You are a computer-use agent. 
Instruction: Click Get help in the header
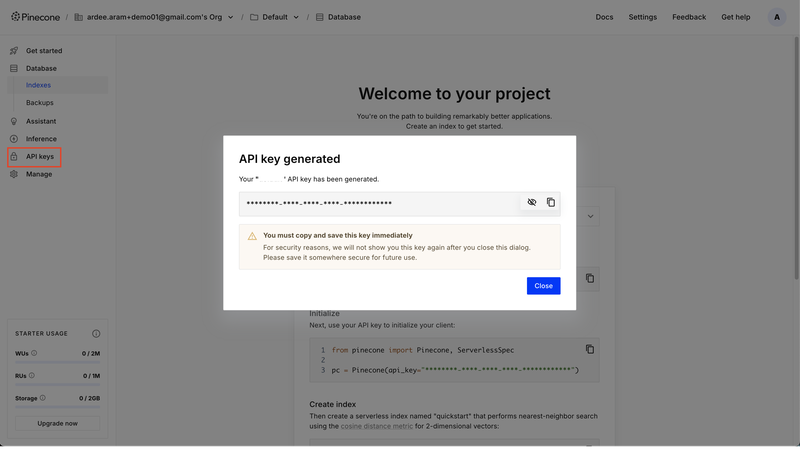point(735,17)
